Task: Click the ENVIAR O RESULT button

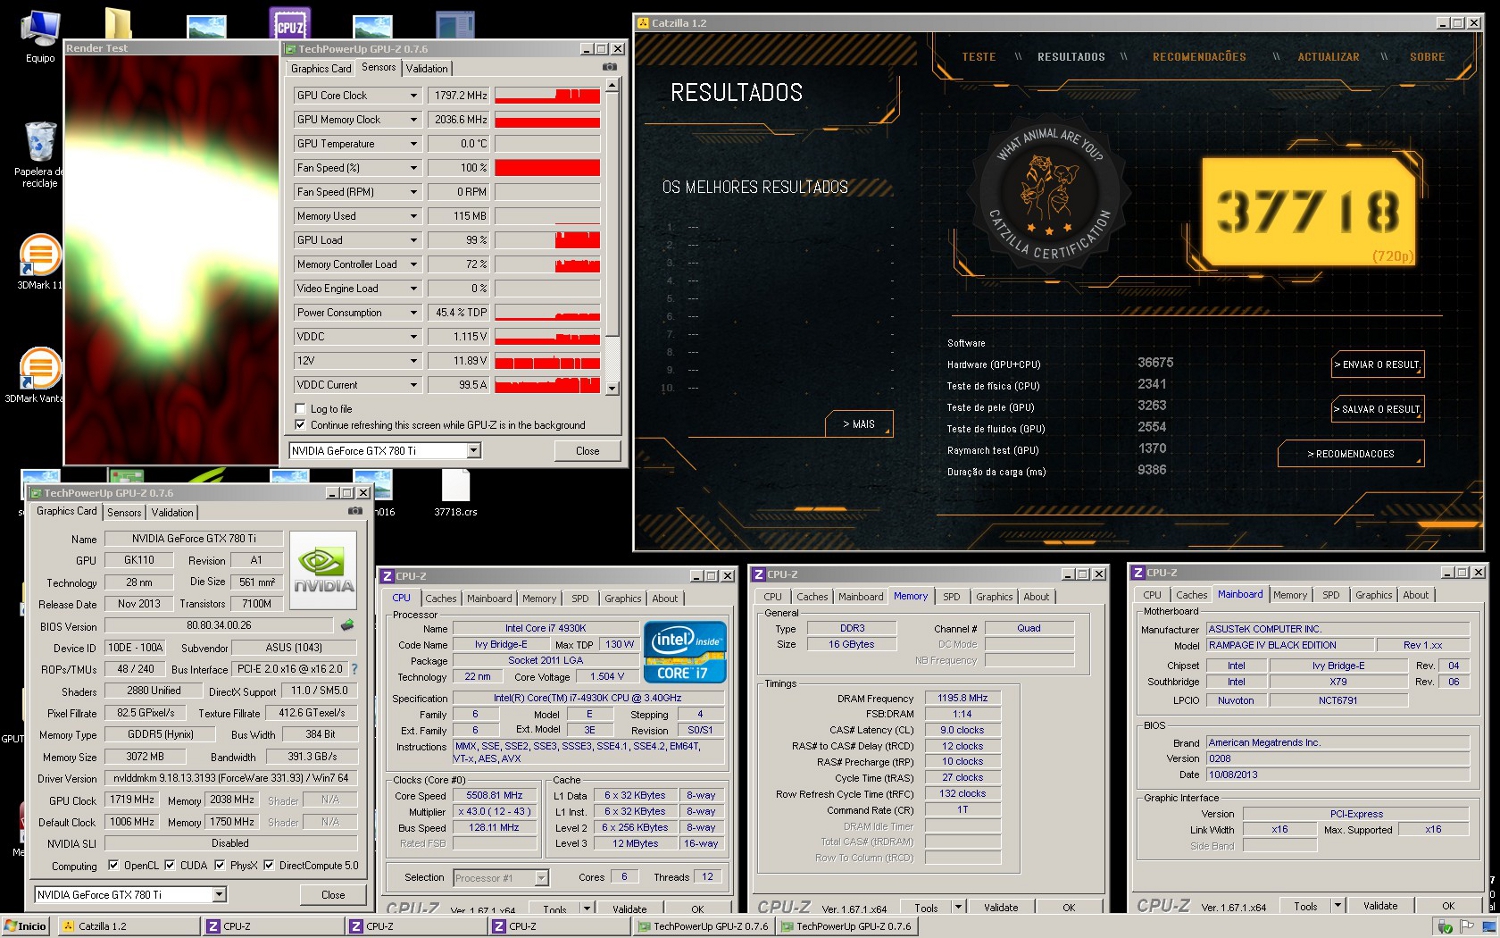Action: coord(1377,365)
